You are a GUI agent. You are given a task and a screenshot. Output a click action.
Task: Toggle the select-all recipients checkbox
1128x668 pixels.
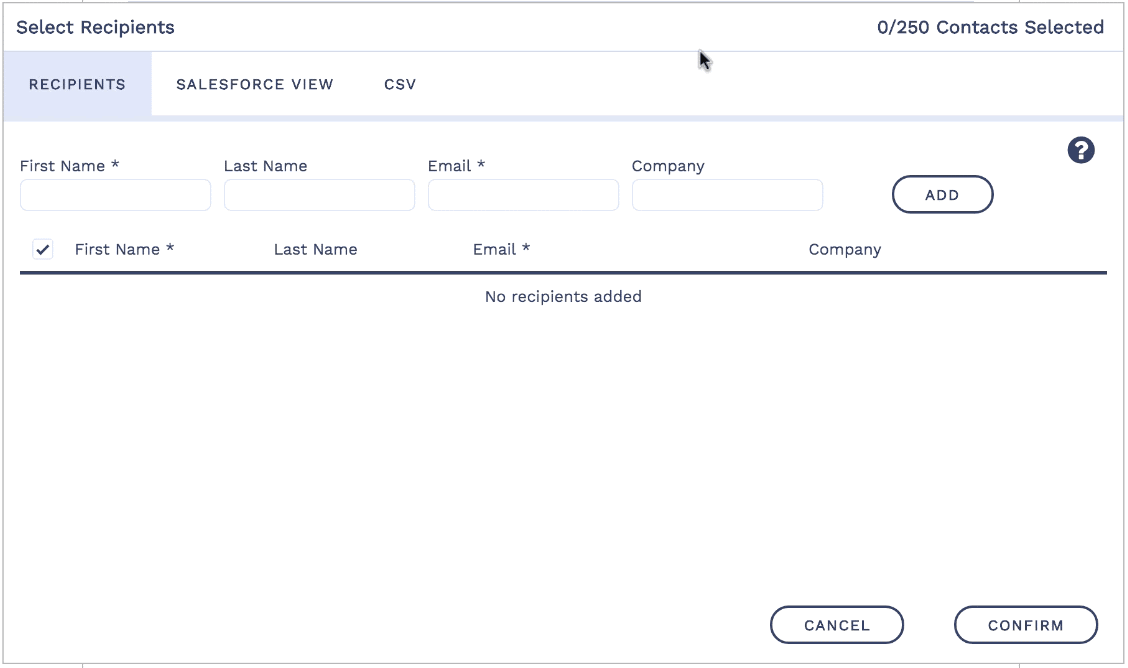pyautogui.click(x=43, y=250)
